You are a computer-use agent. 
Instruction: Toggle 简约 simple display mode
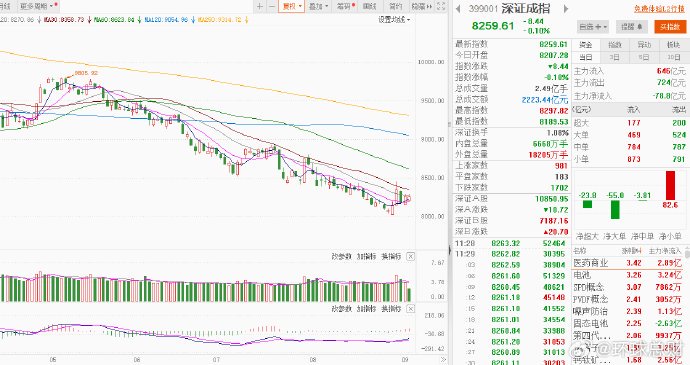(x=396, y=6)
